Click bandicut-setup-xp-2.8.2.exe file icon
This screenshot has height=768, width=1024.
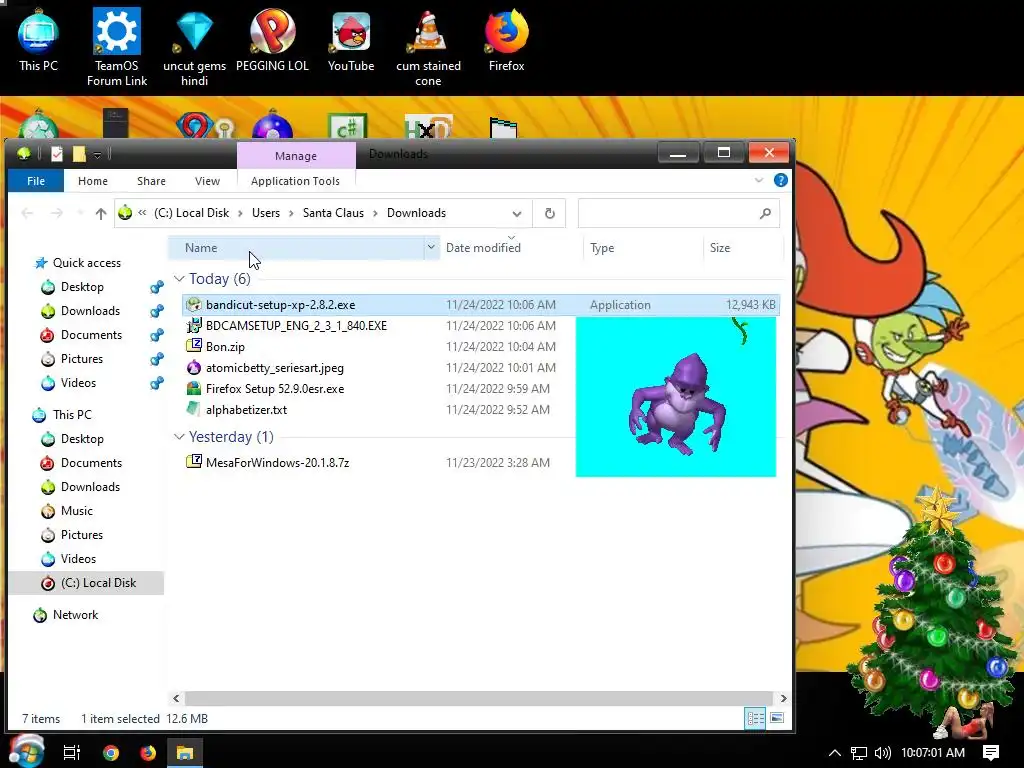pos(194,304)
